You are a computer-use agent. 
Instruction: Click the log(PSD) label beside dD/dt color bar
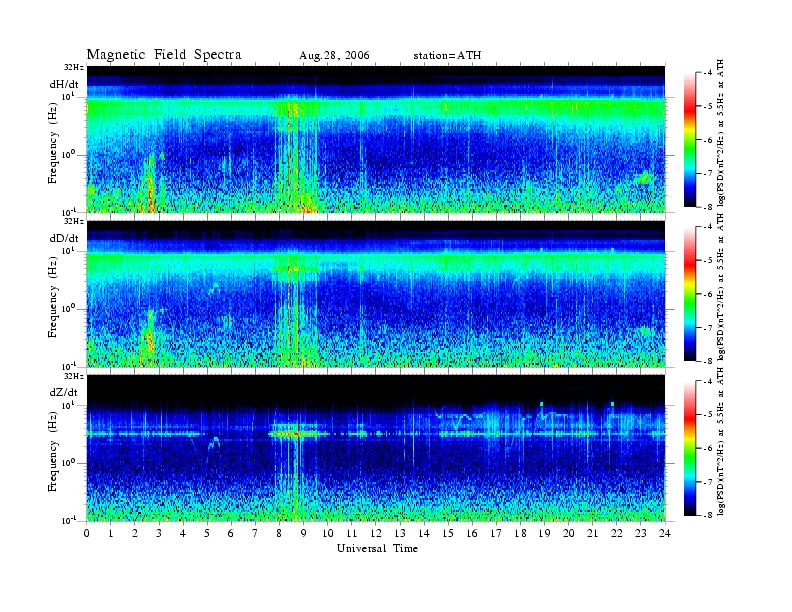tap(721, 287)
